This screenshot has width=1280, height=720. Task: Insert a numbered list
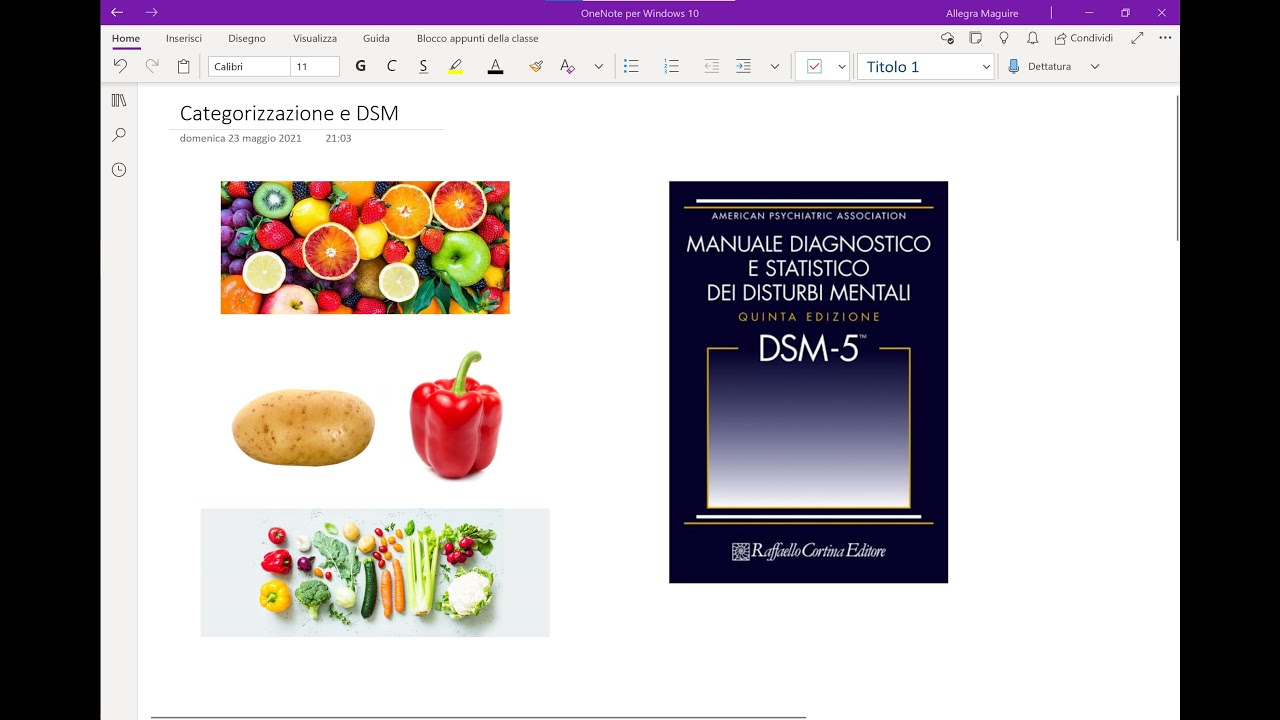click(x=671, y=66)
